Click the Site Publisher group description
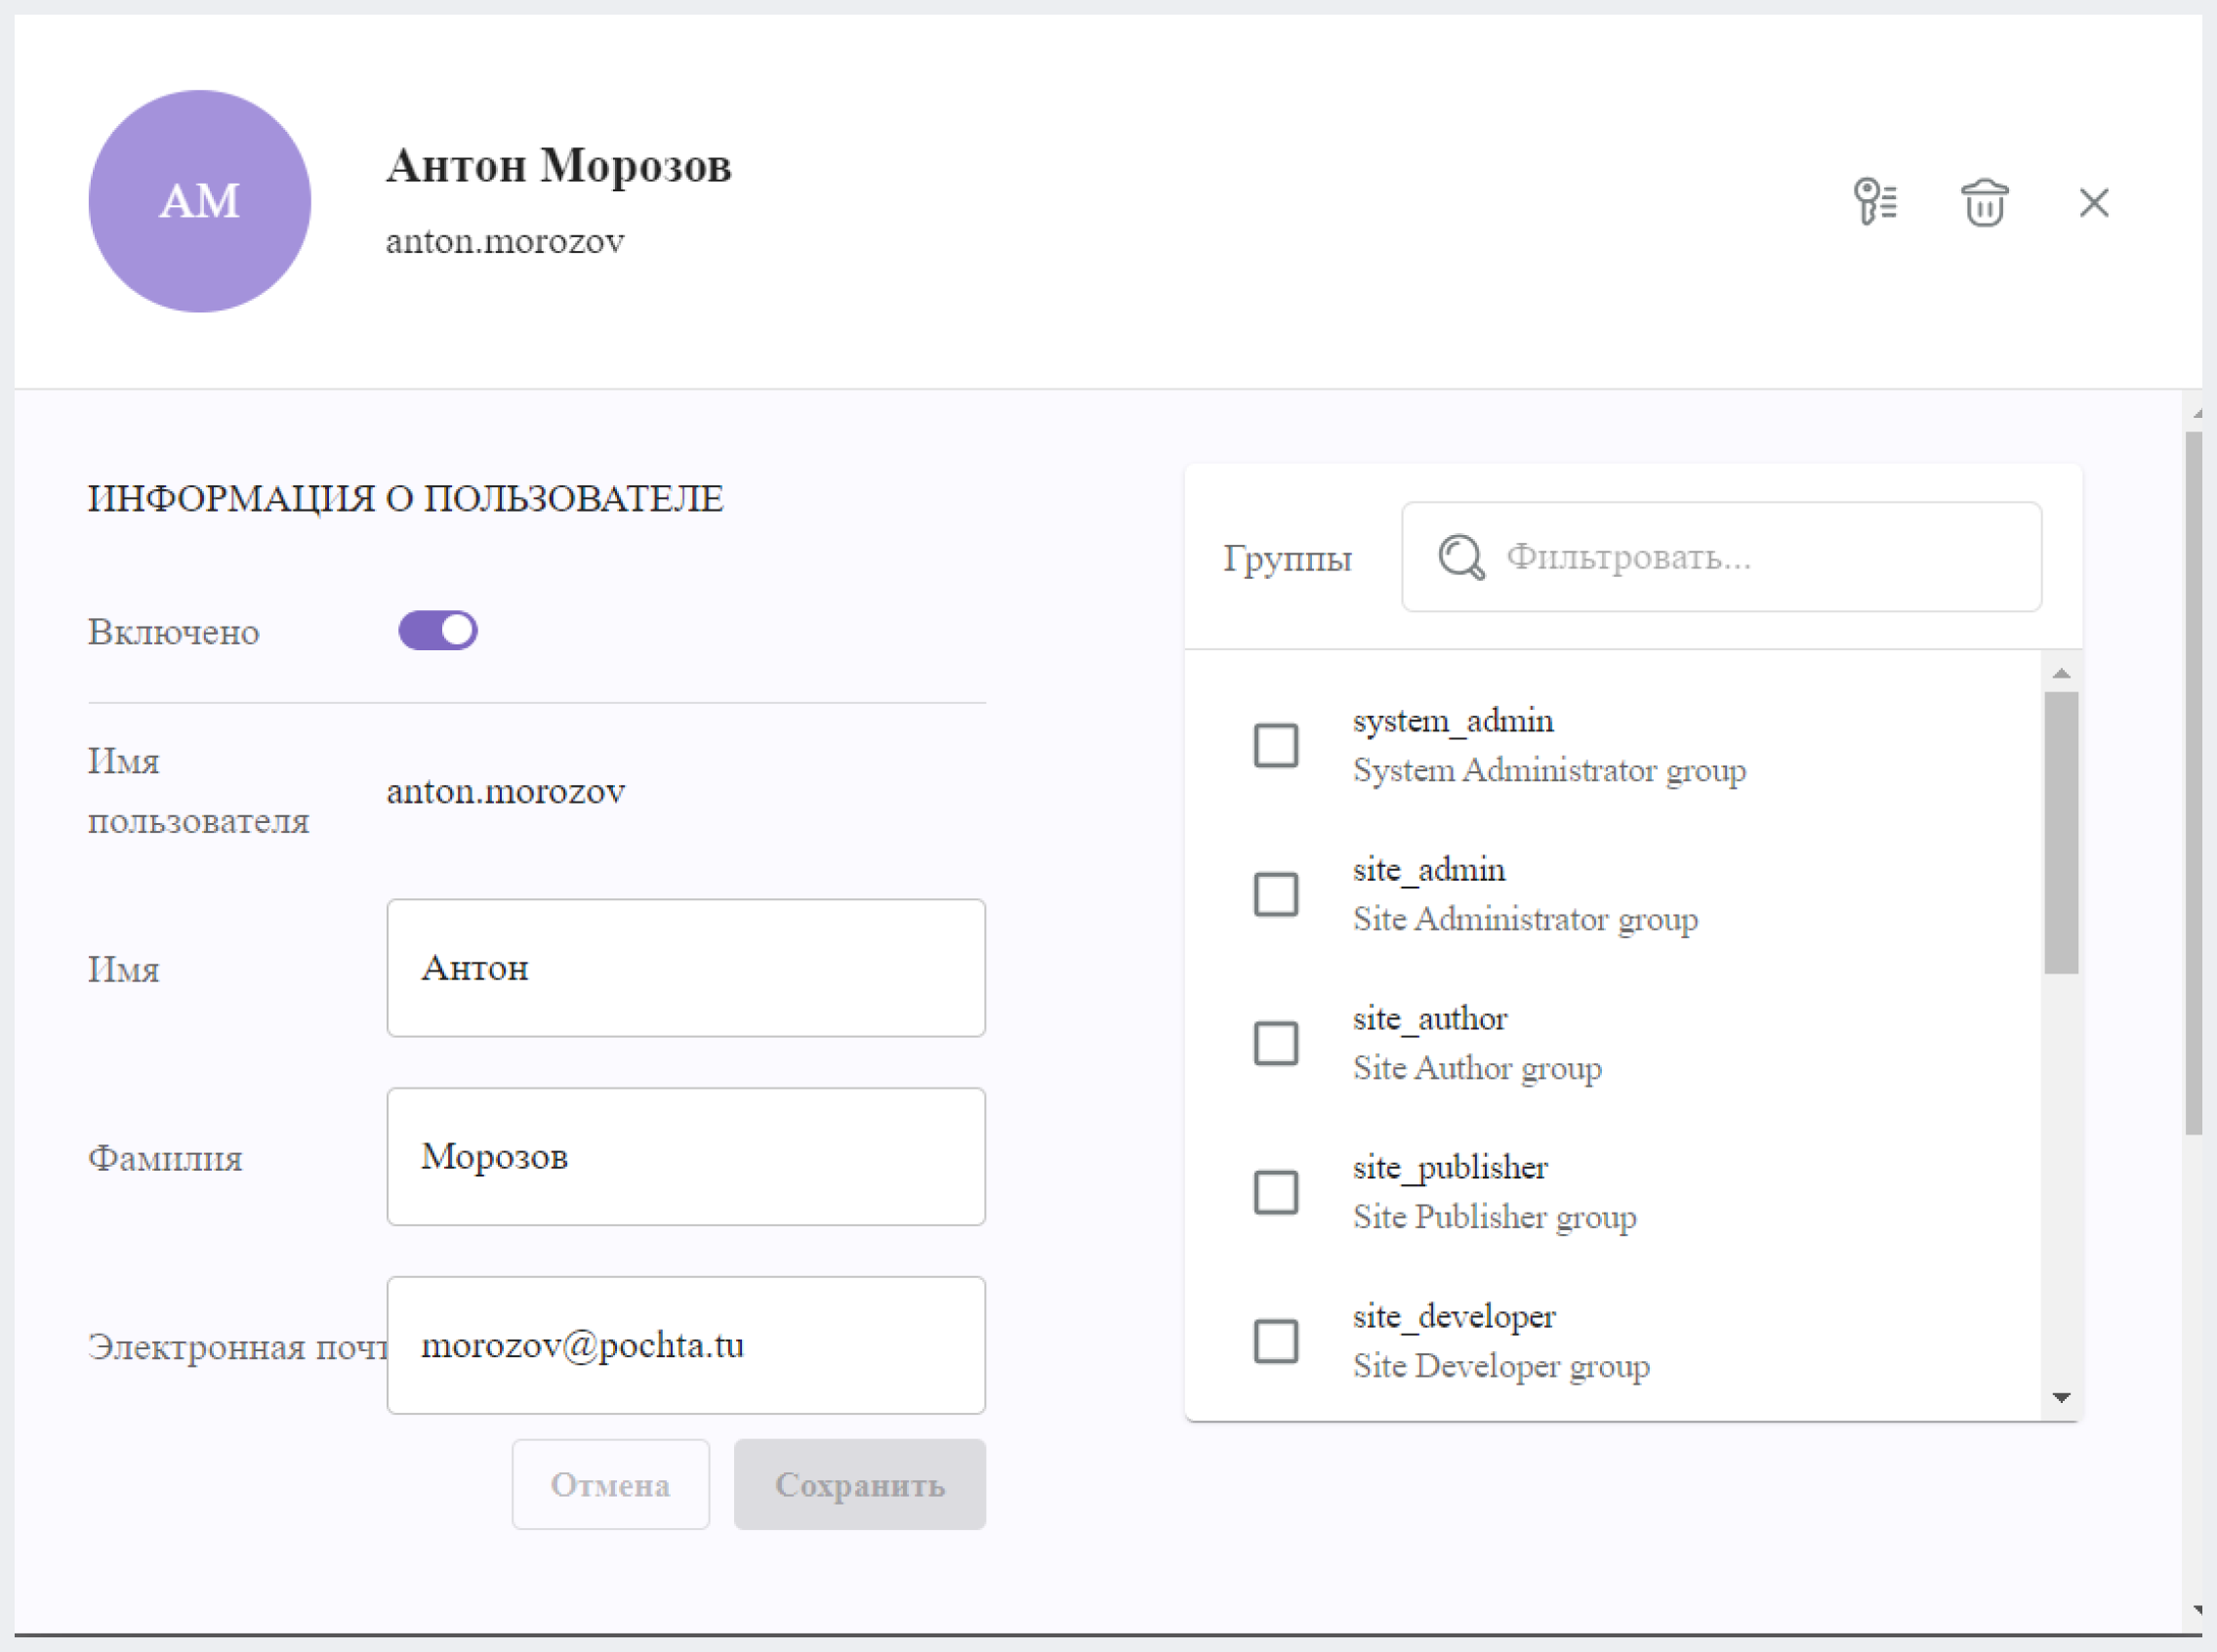The image size is (2217, 1652). click(1494, 1218)
